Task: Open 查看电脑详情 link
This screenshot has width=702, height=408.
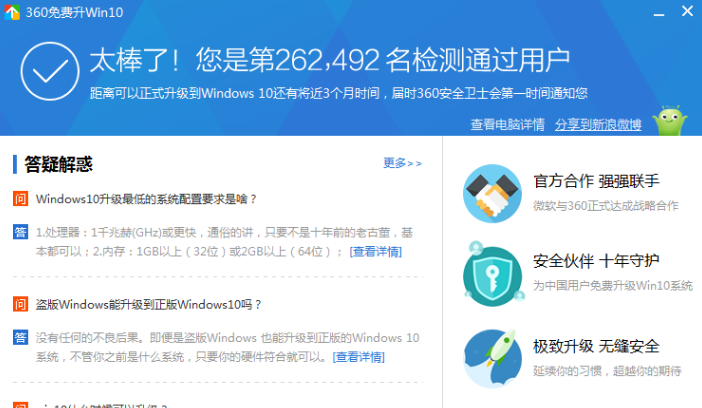Action: point(508,124)
